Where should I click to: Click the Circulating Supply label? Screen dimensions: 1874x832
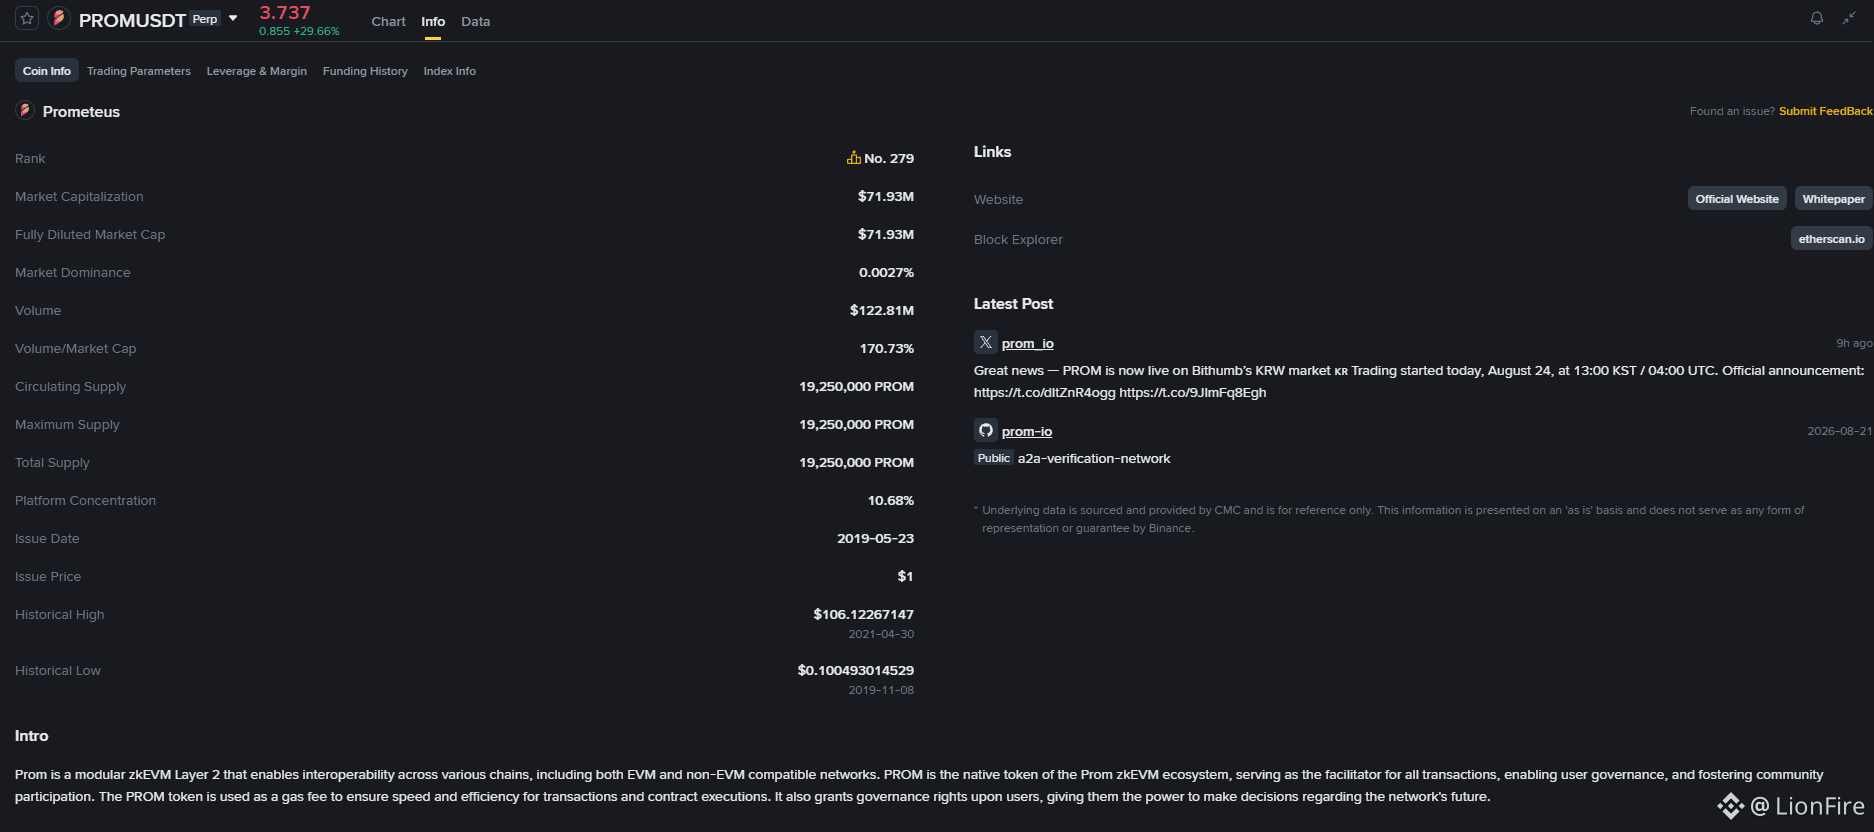click(x=70, y=386)
